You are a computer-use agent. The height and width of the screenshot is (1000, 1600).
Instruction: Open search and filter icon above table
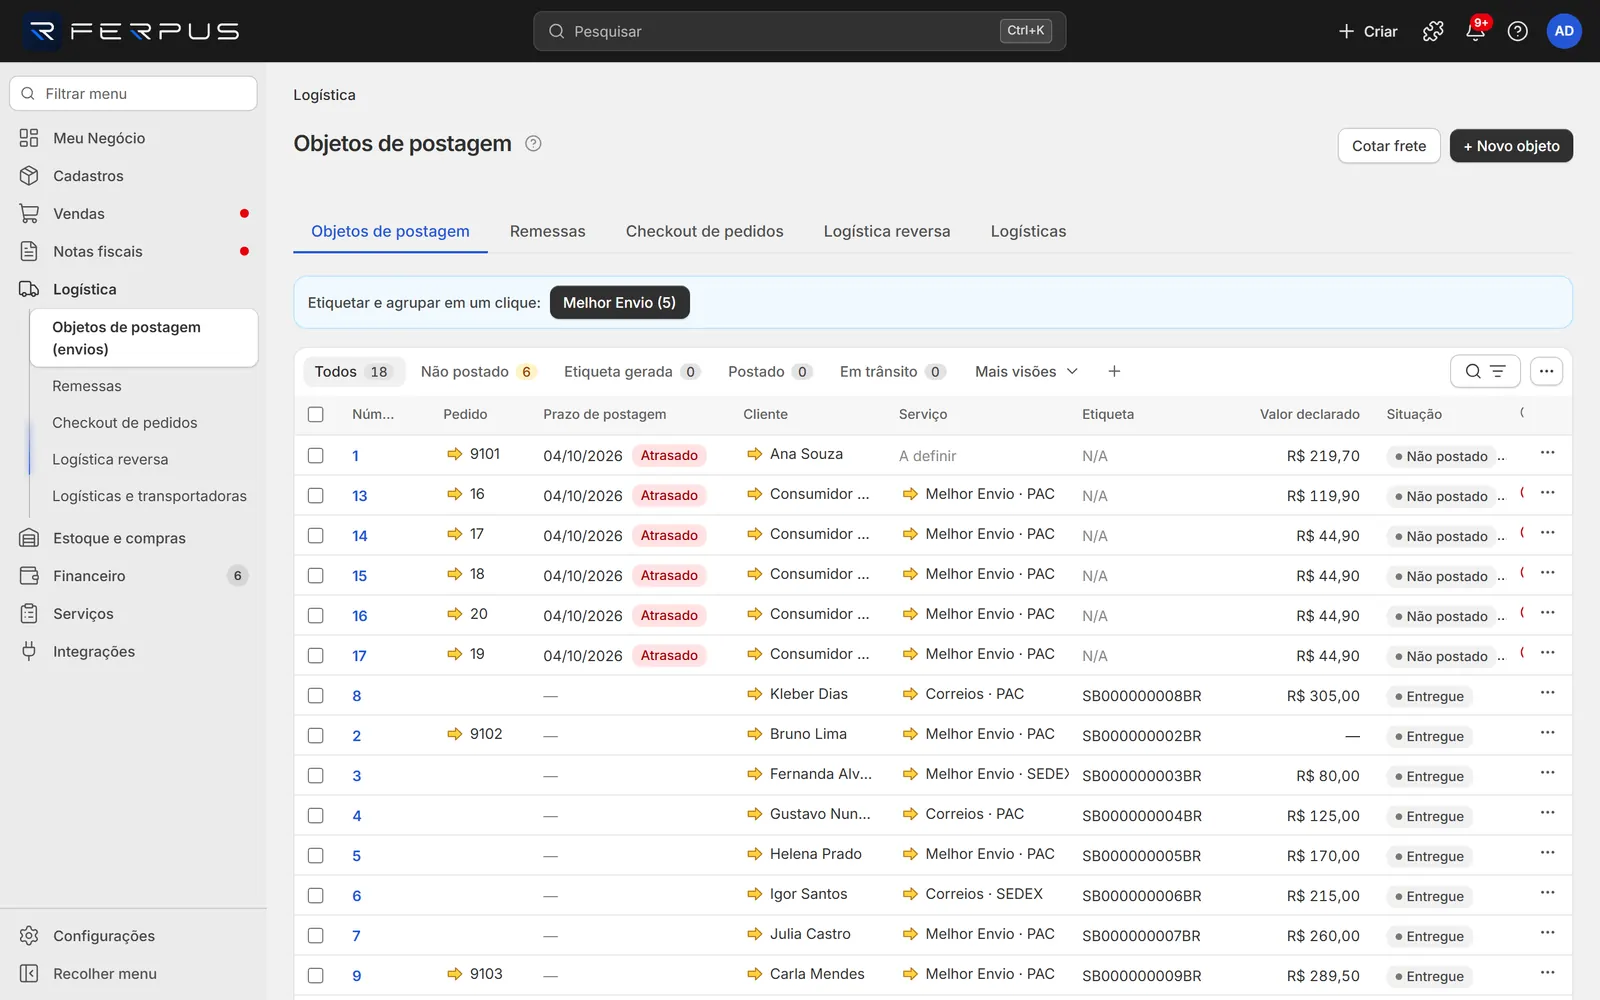coord(1485,371)
